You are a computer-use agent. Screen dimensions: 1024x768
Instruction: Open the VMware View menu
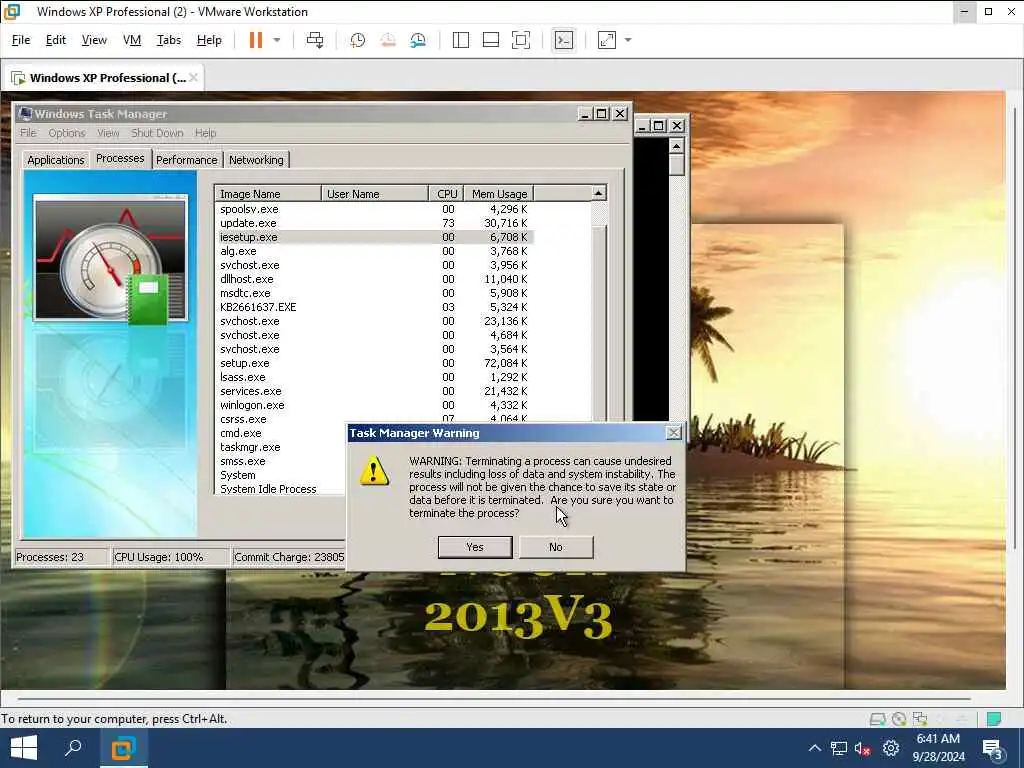pyautogui.click(x=94, y=40)
